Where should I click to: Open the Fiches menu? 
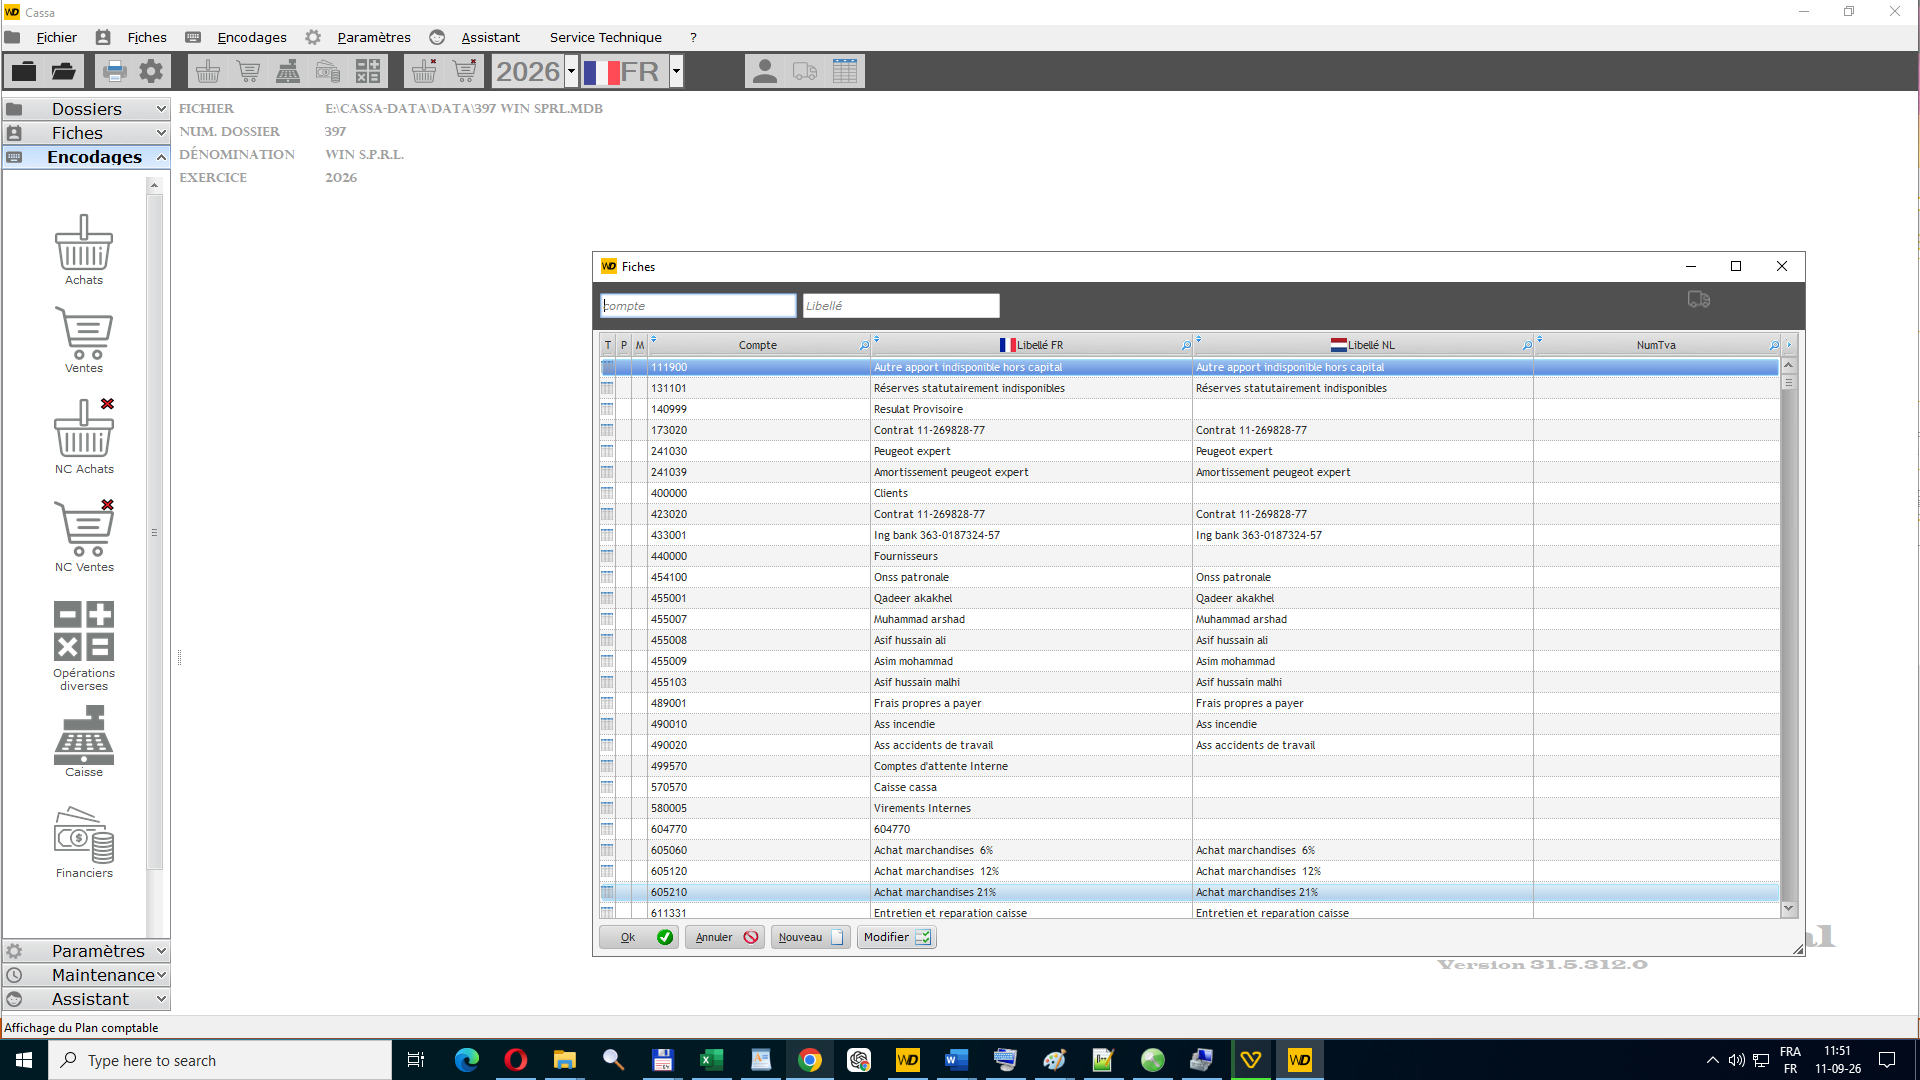tap(147, 37)
